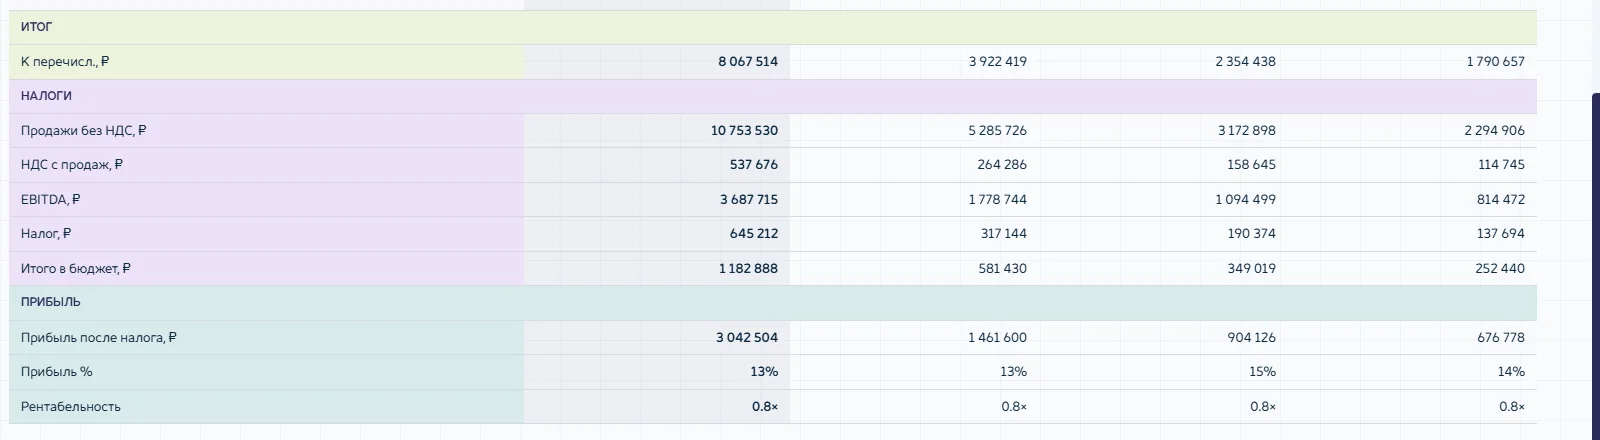
Task: Click total value 537 676
Action: pyautogui.click(x=754, y=165)
